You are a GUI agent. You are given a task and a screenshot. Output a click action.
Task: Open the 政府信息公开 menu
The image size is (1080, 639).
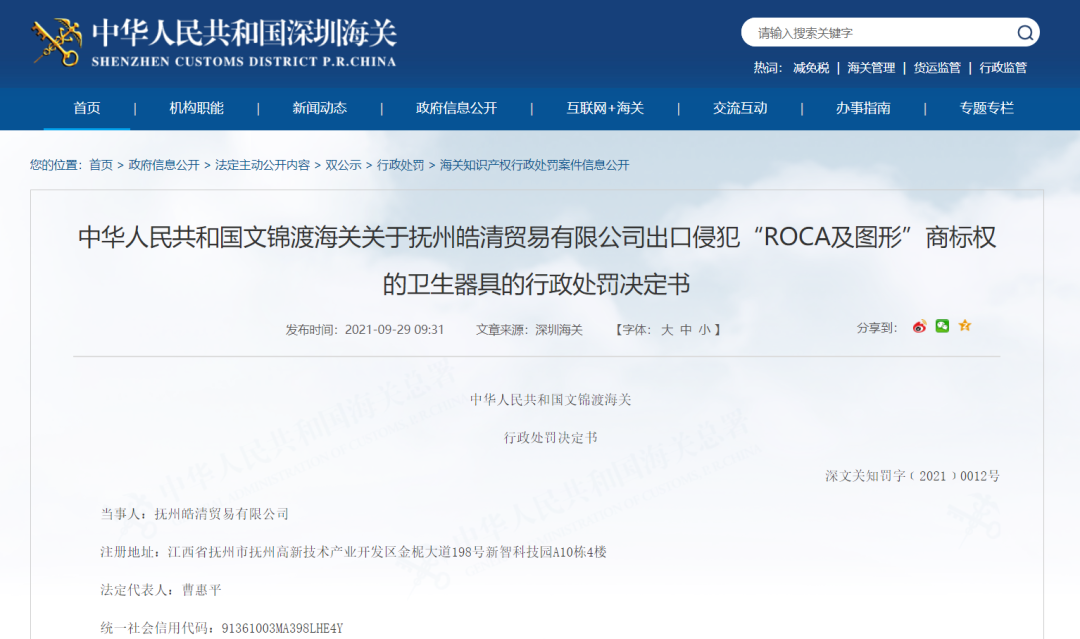coord(456,108)
